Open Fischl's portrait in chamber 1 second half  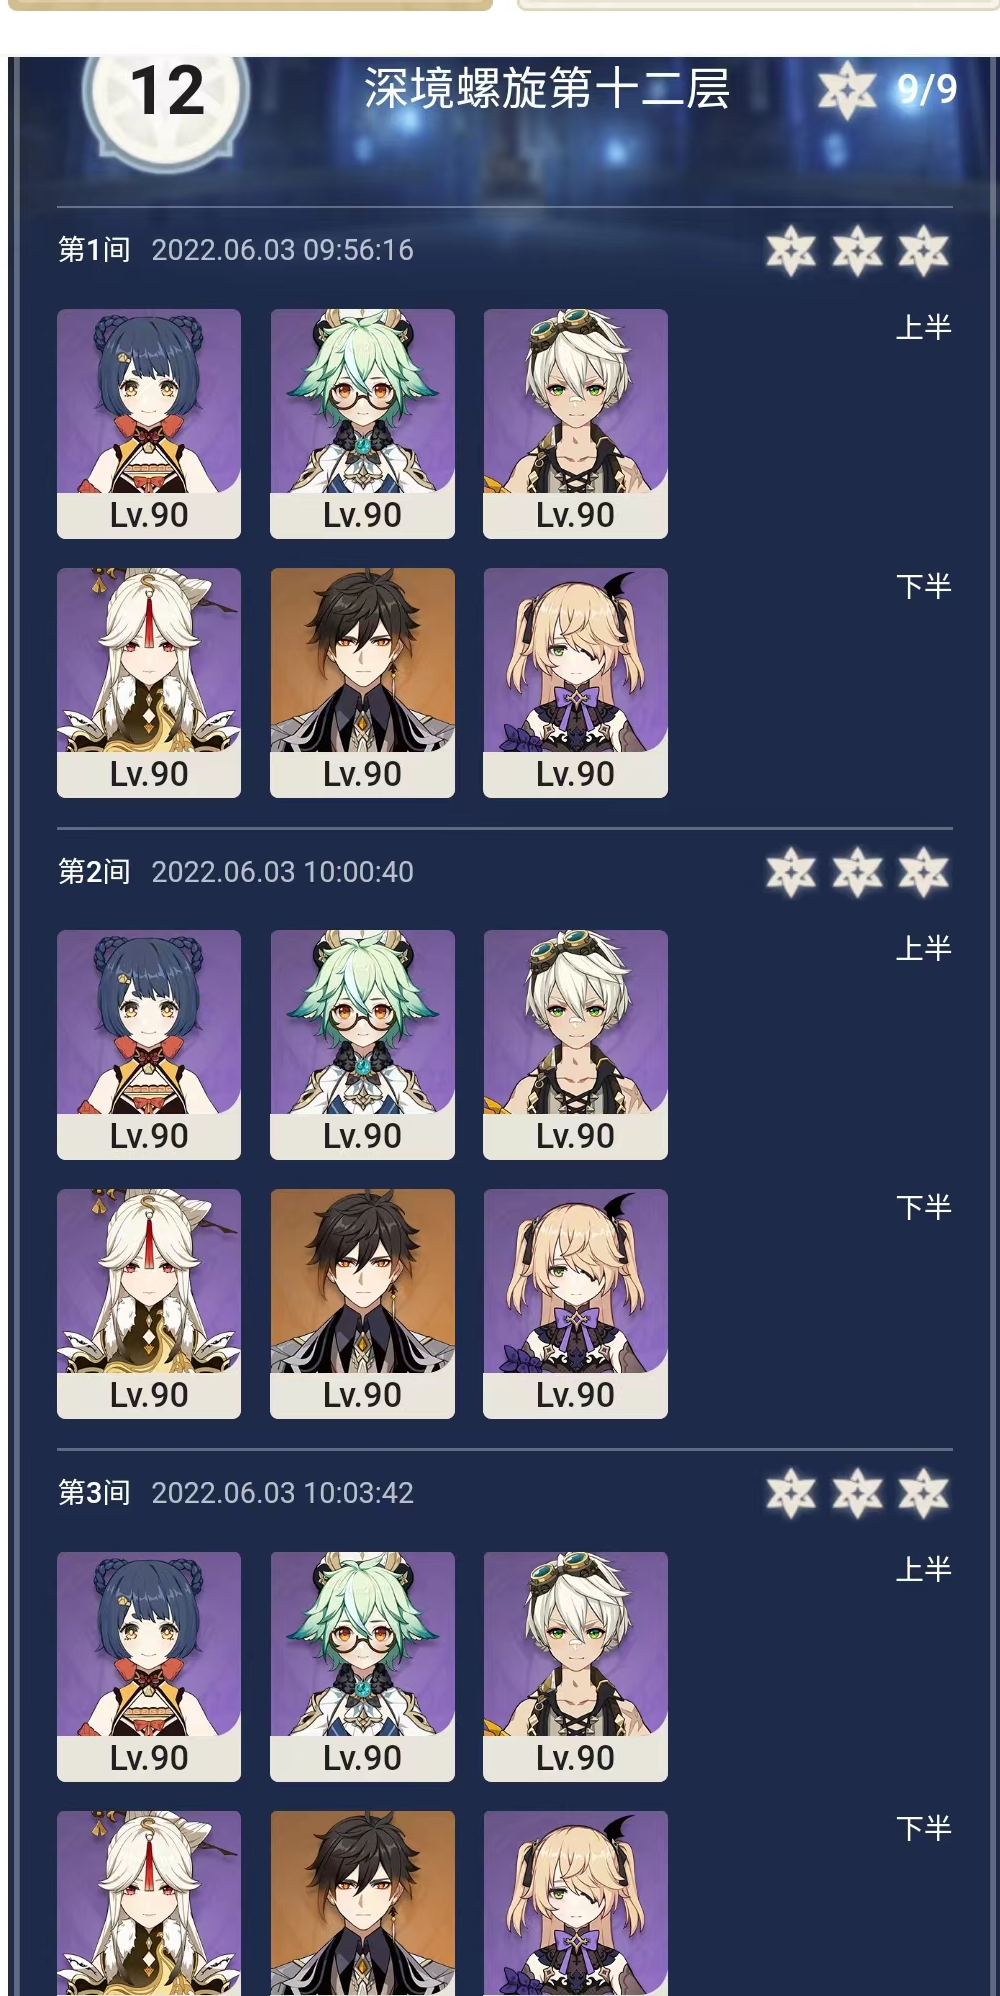pyautogui.click(x=575, y=682)
